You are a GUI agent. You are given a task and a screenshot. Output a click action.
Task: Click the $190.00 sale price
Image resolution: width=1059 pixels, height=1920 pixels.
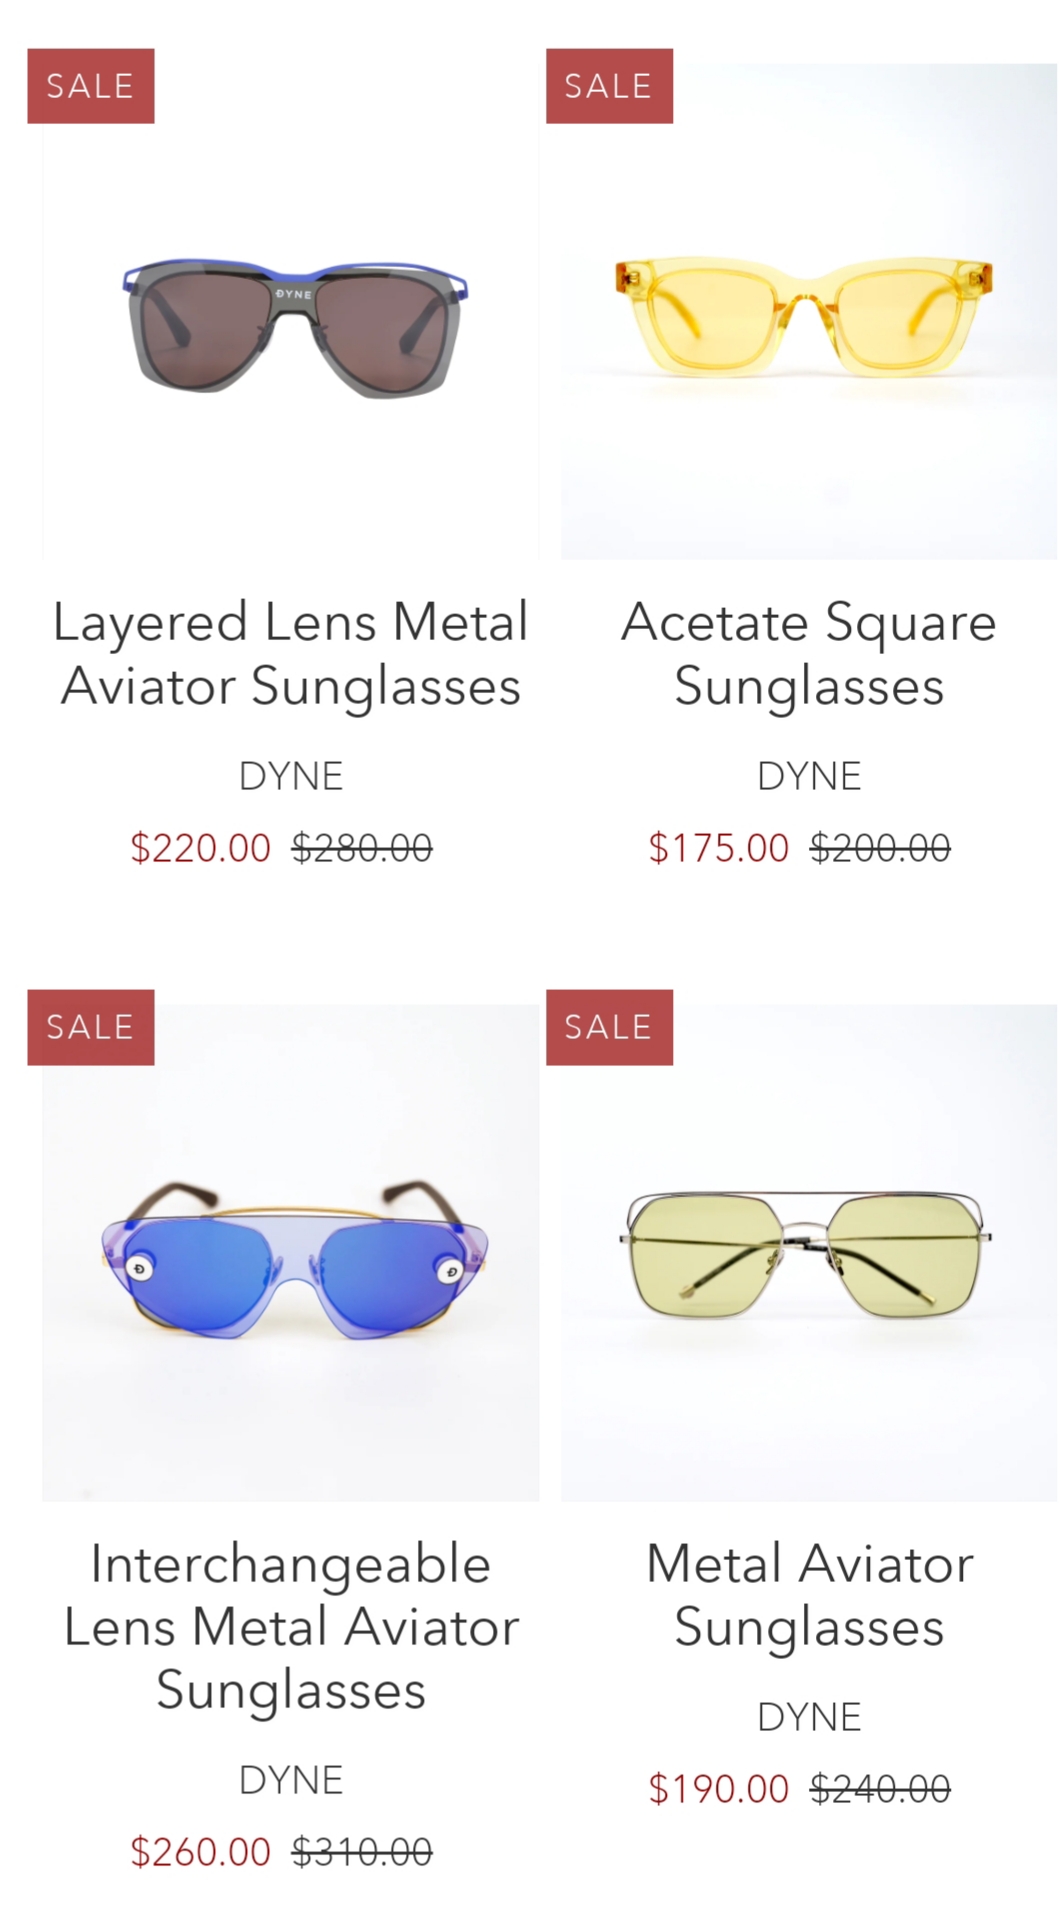pyautogui.click(x=719, y=1789)
